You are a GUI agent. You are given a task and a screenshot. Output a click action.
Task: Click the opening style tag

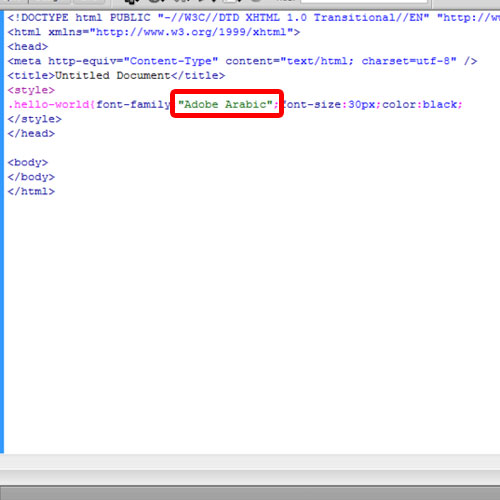click(31, 90)
